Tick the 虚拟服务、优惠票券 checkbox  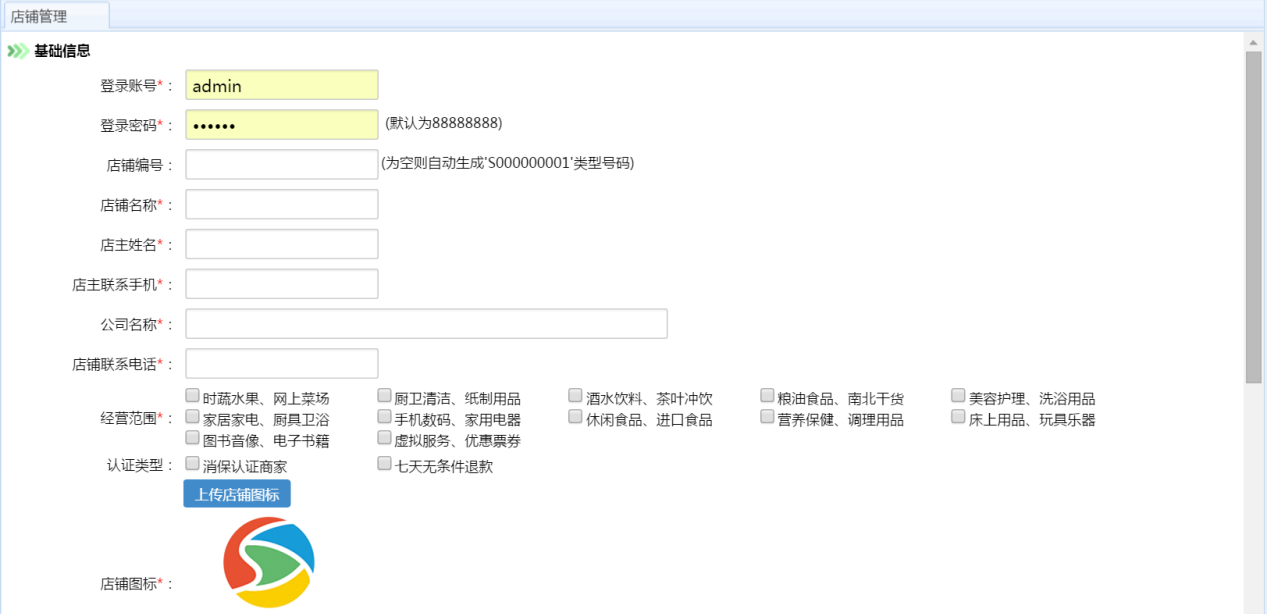click(x=384, y=438)
